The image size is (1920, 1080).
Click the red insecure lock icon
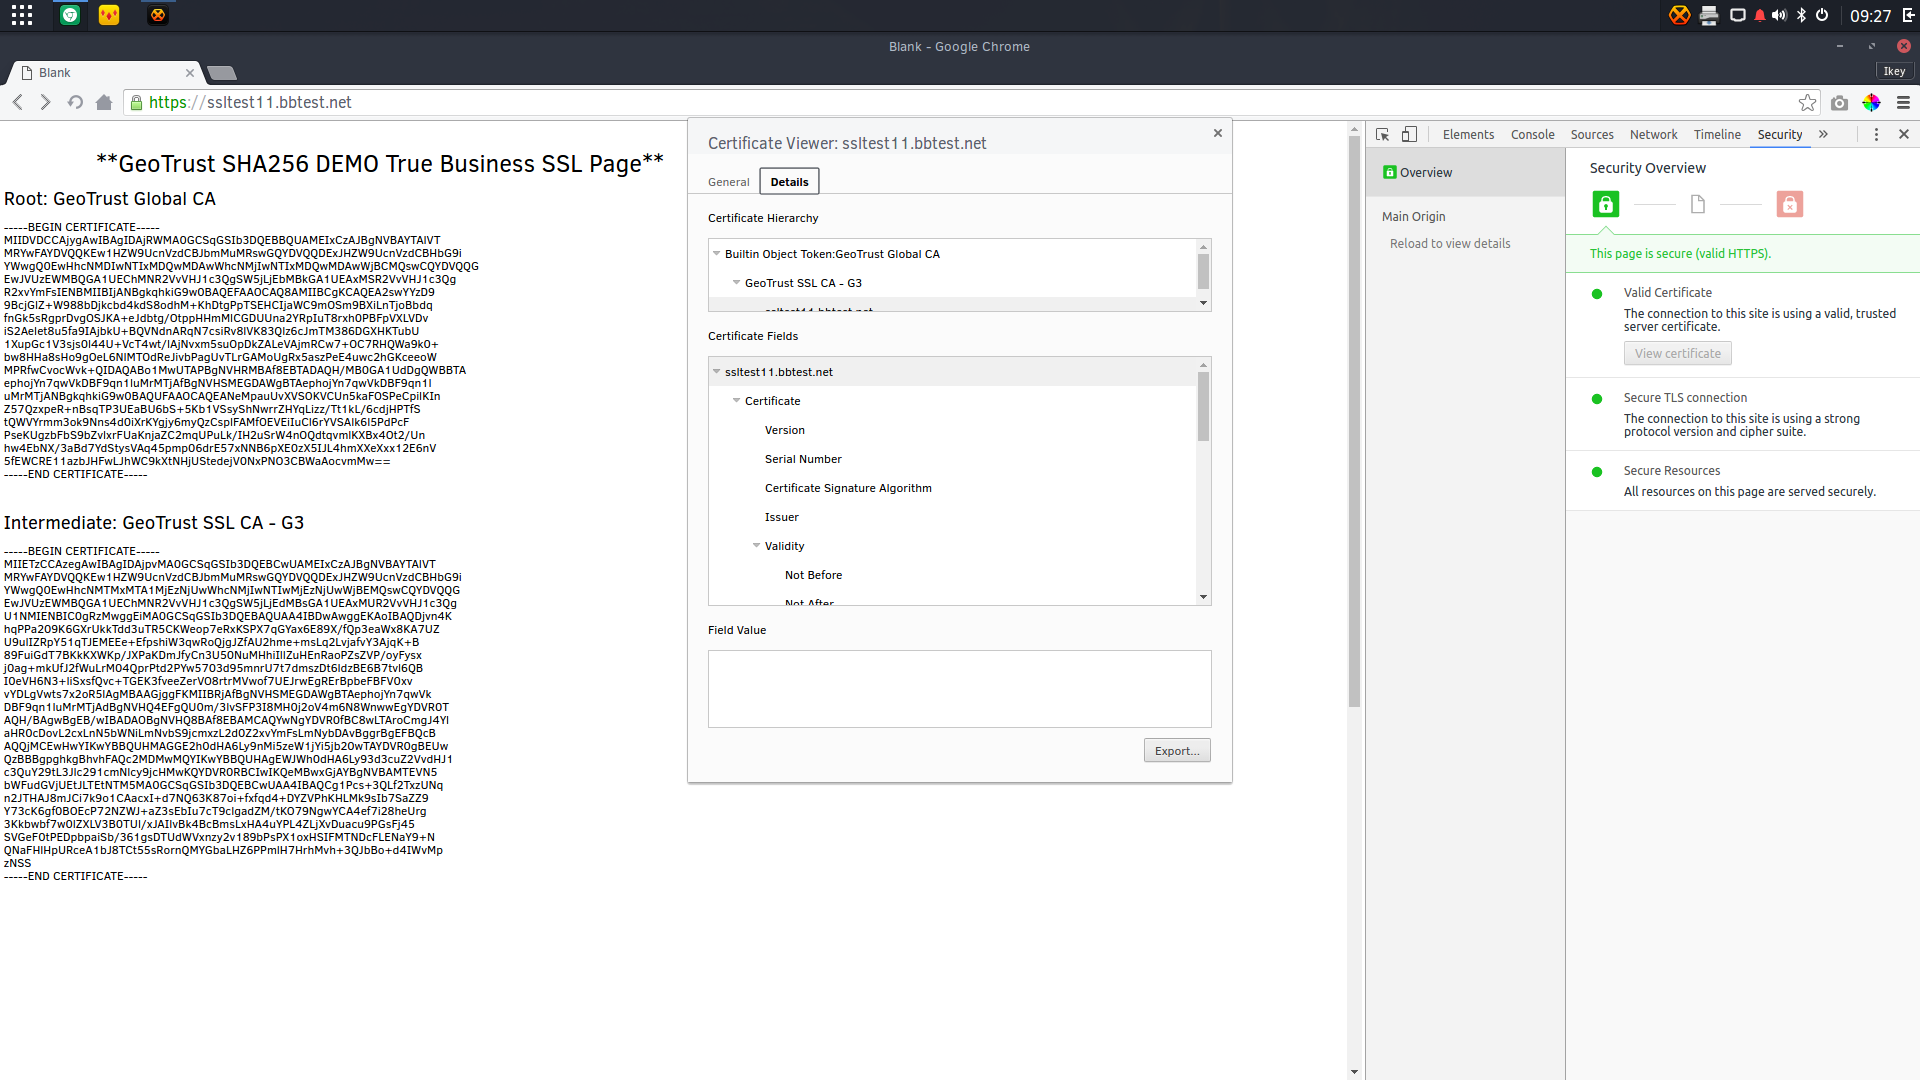click(1789, 204)
